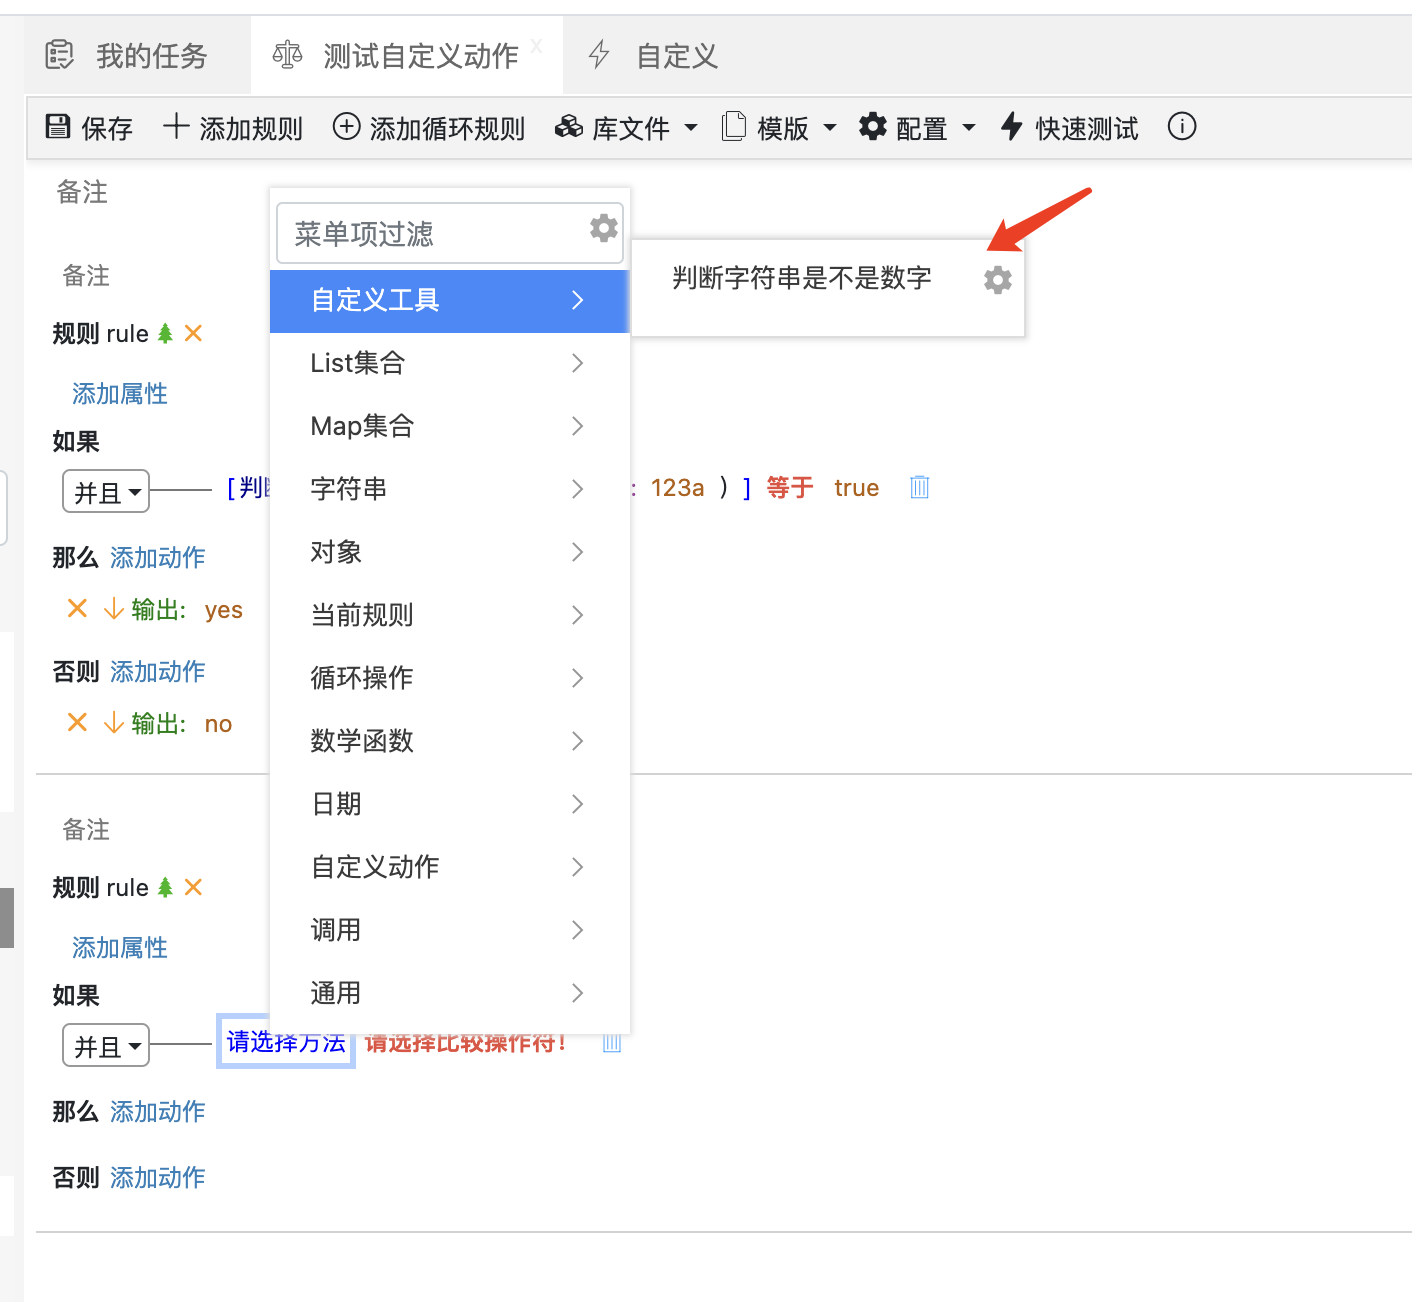Image resolution: width=1412 pixels, height=1302 pixels.
Task: Open first rule's 并且 combinator dropdown
Action: pos(106,491)
